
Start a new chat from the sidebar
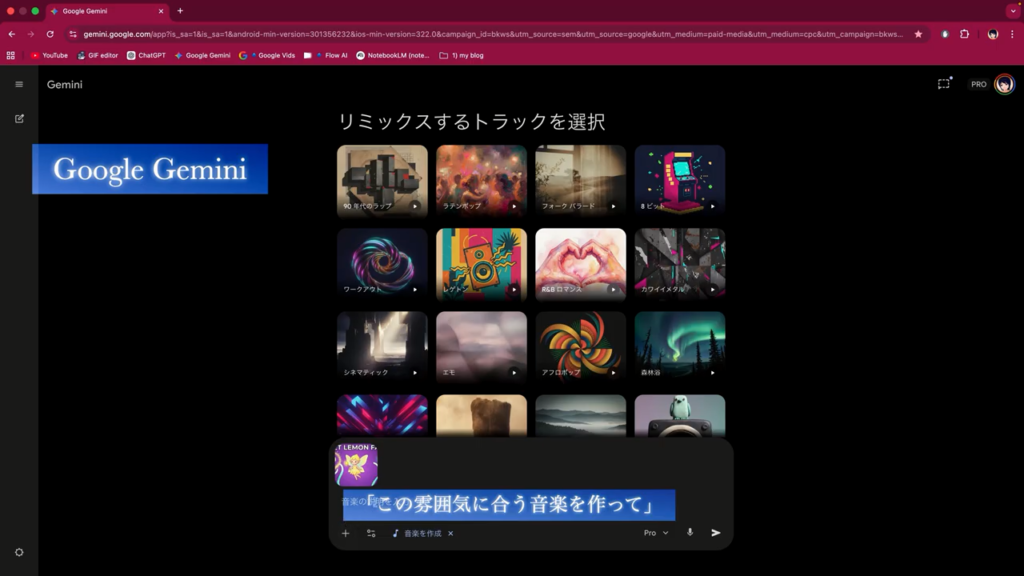19,118
